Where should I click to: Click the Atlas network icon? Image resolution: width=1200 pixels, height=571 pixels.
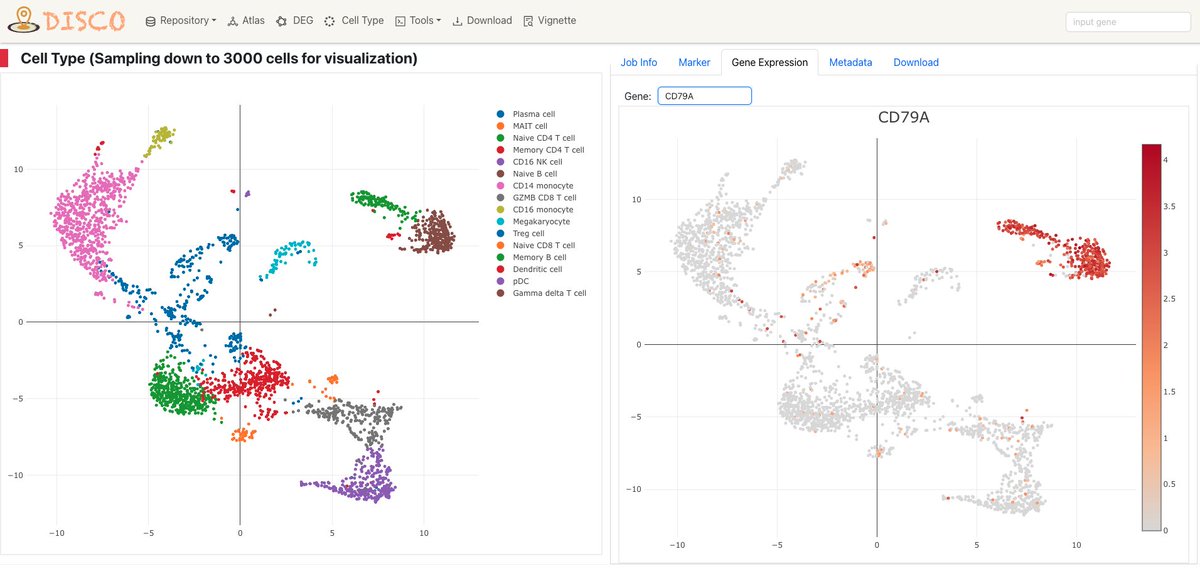(x=232, y=21)
